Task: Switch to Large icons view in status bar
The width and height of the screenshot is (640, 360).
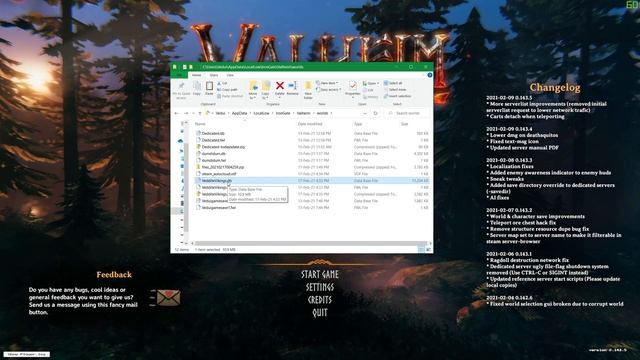Action: [x=428, y=250]
